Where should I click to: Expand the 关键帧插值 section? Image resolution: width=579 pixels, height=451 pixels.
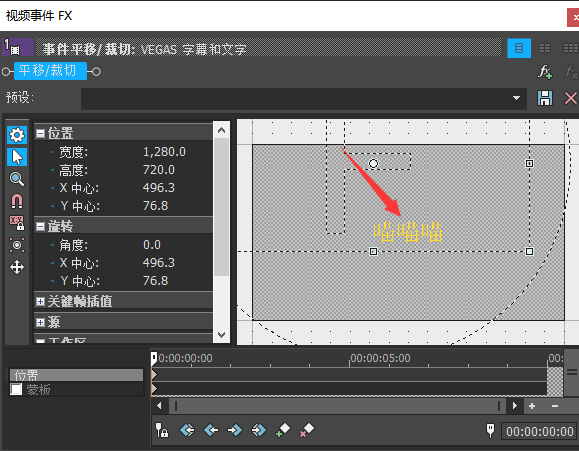coord(40,301)
